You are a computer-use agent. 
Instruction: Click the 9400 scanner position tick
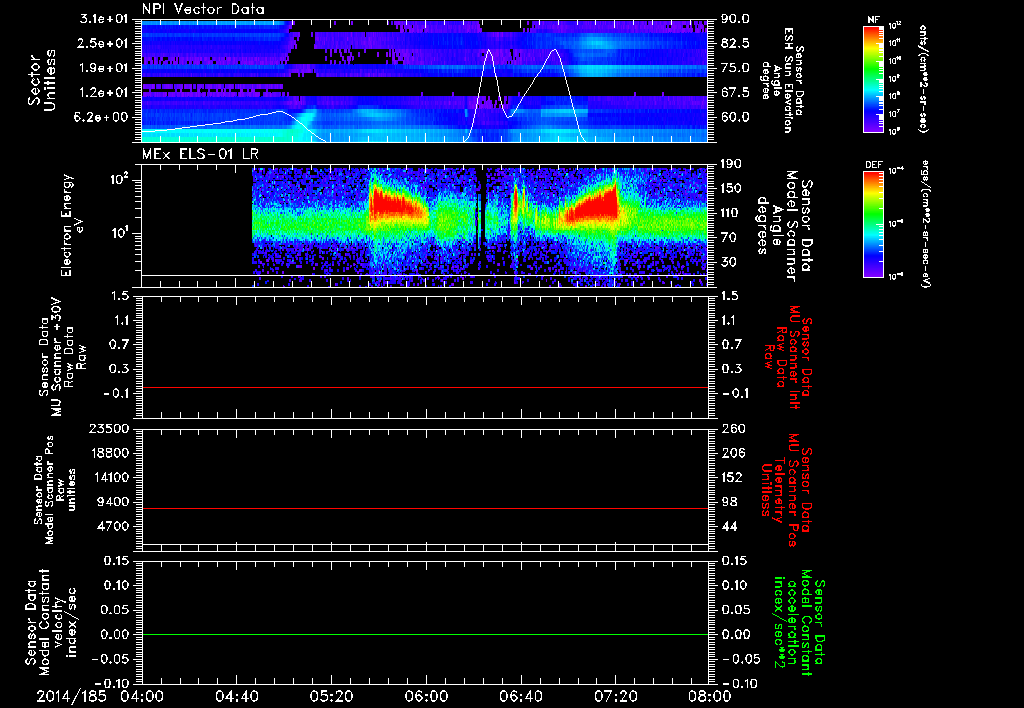[x=114, y=502]
